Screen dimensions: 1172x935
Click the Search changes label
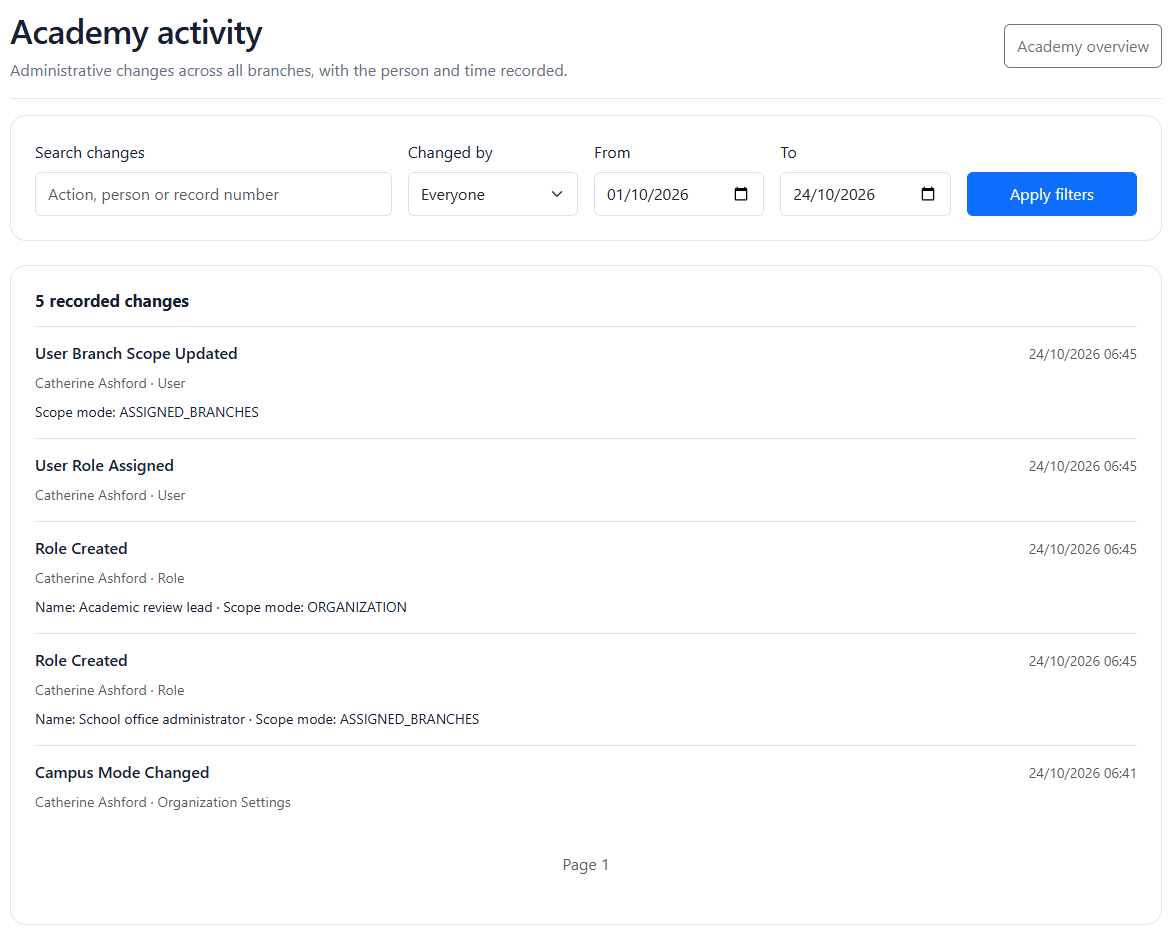tap(90, 152)
